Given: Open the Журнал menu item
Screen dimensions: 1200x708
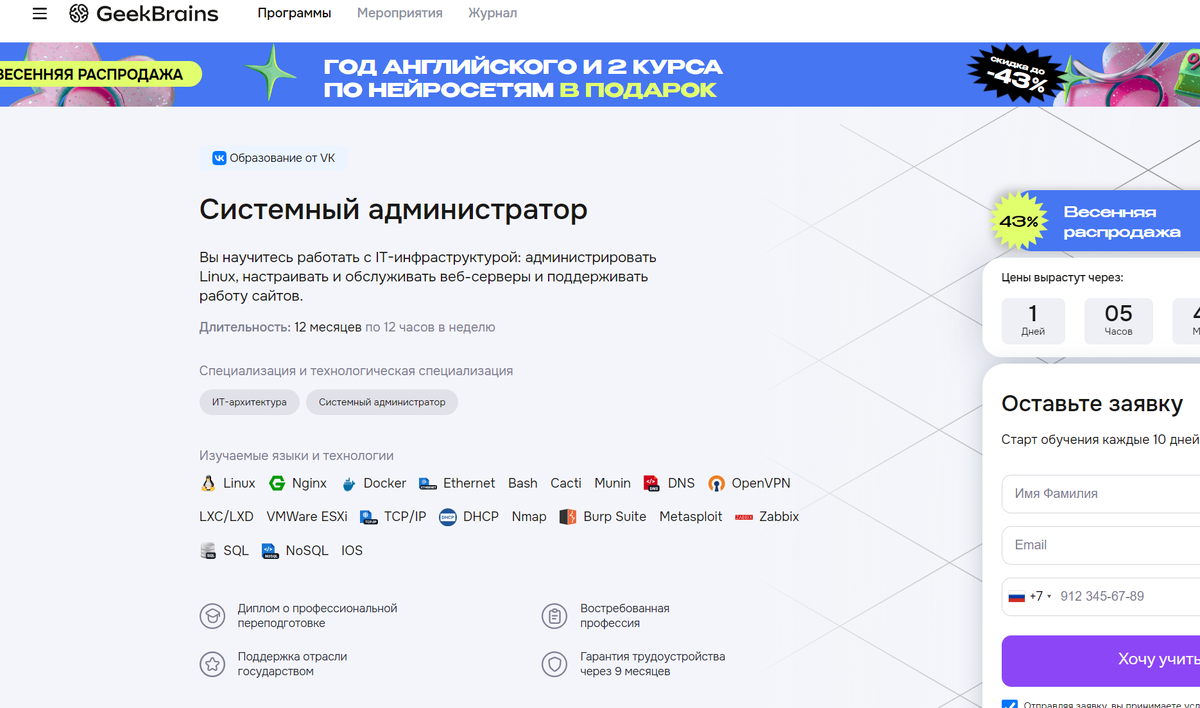Looking at the screenshot, I should 493,14.
